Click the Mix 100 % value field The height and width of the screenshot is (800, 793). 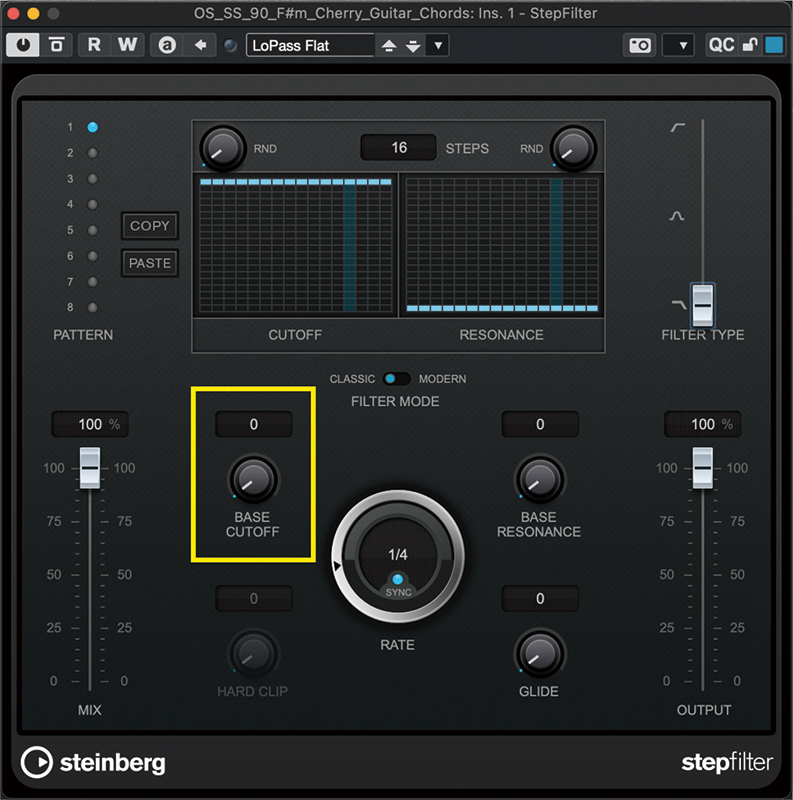pos(90,424)
